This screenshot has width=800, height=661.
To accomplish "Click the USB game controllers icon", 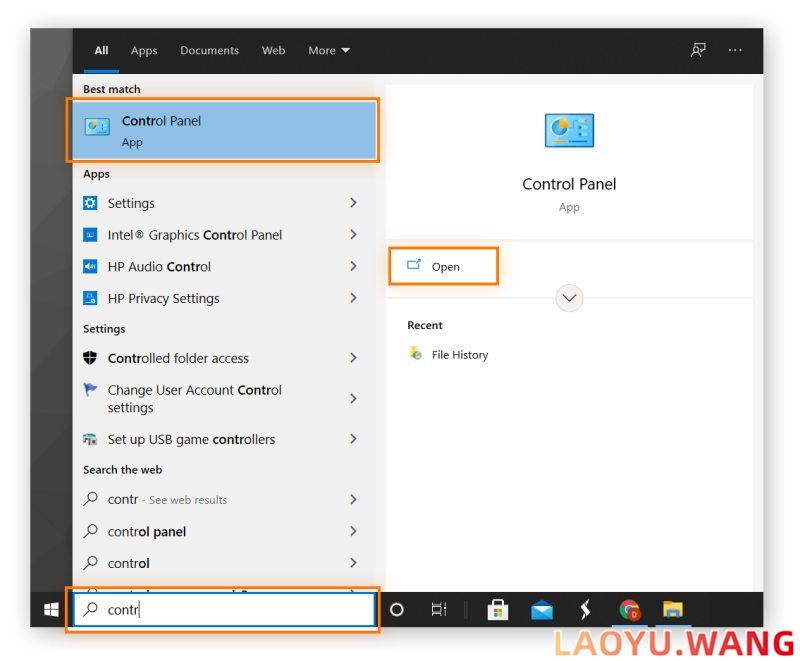I will [90, 439].
